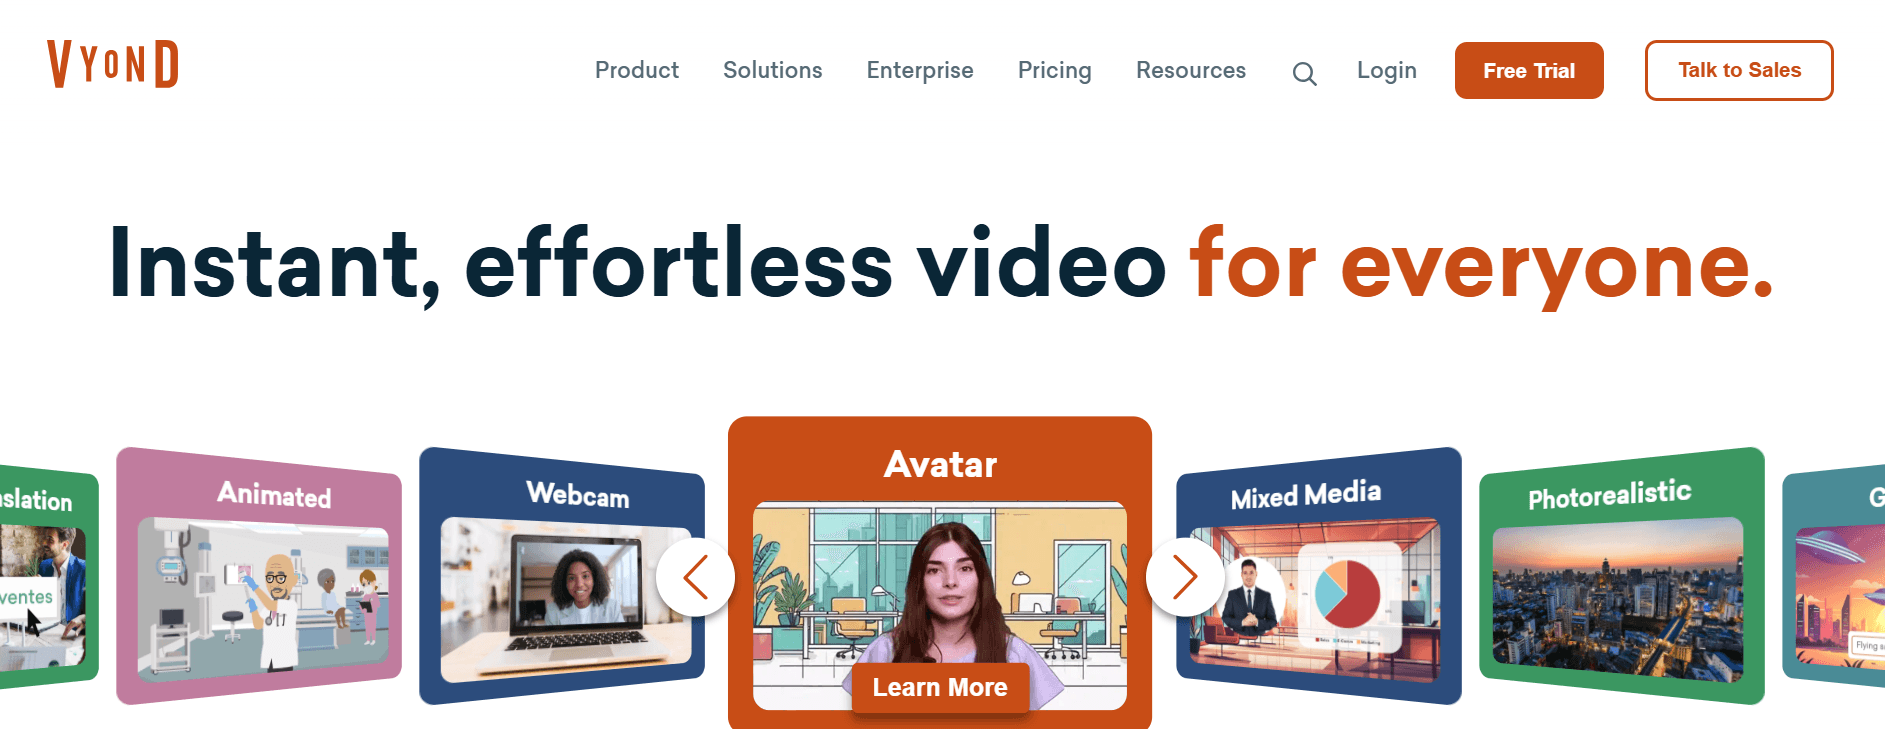Select the partially visible translation card
The image size is (1885, 729).
click(x=49, y=576)
